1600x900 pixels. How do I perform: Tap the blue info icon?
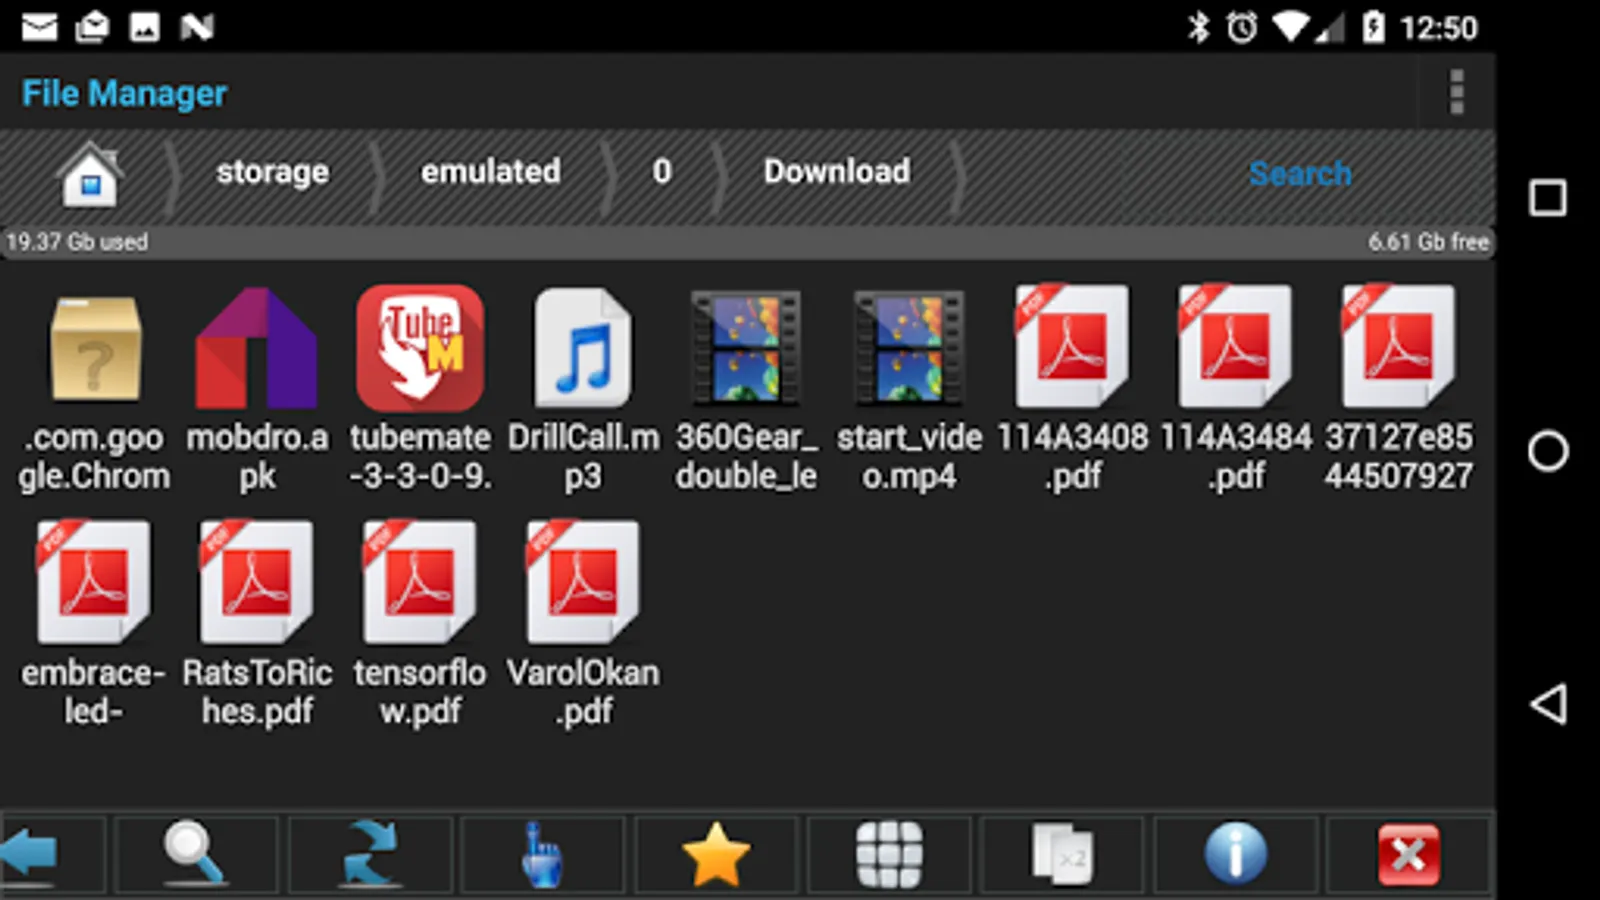click(x=1236, y=854)
